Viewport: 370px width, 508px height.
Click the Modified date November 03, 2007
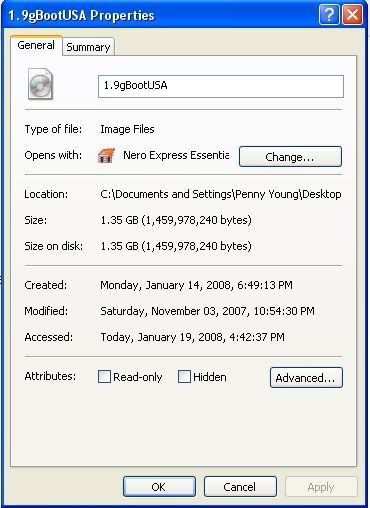point(207,311)
